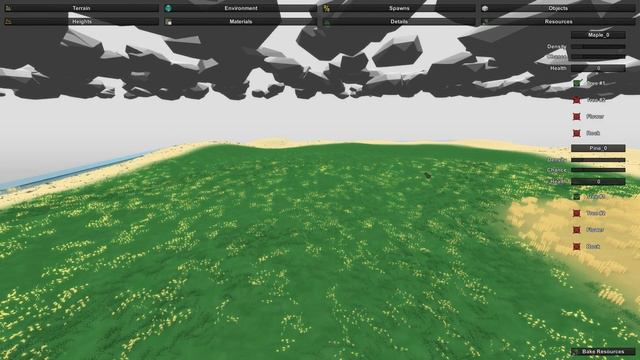Open the Objects tab
This screenshot has height=360, width=640.
coord(558,8)
